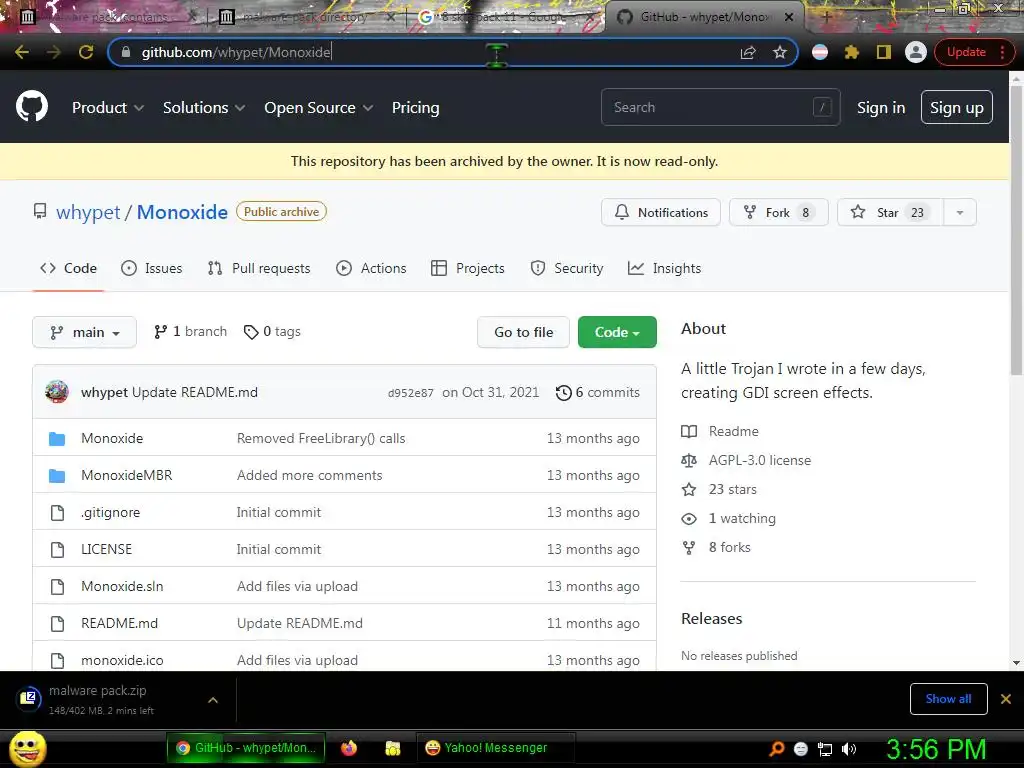Open the Monoxide folder

pos(112,438)
